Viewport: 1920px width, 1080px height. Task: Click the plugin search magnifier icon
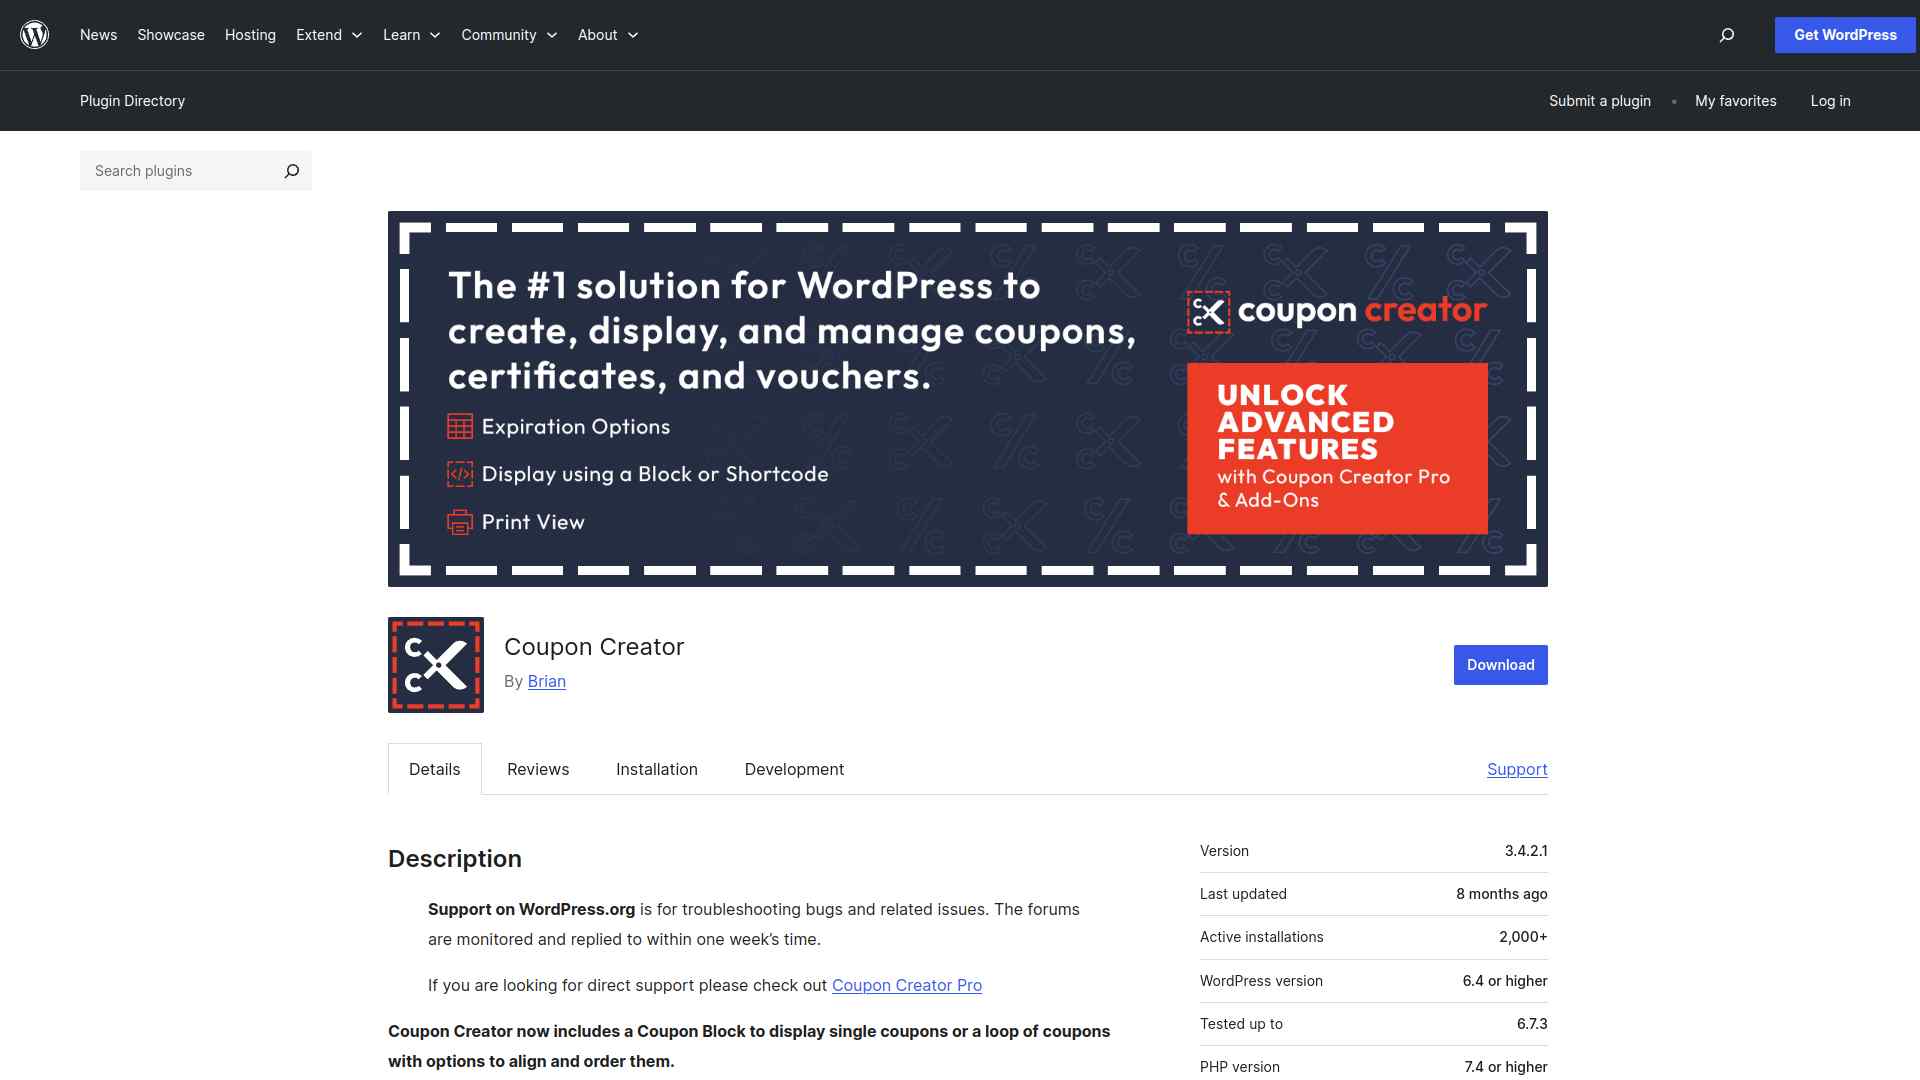[291, 171]
